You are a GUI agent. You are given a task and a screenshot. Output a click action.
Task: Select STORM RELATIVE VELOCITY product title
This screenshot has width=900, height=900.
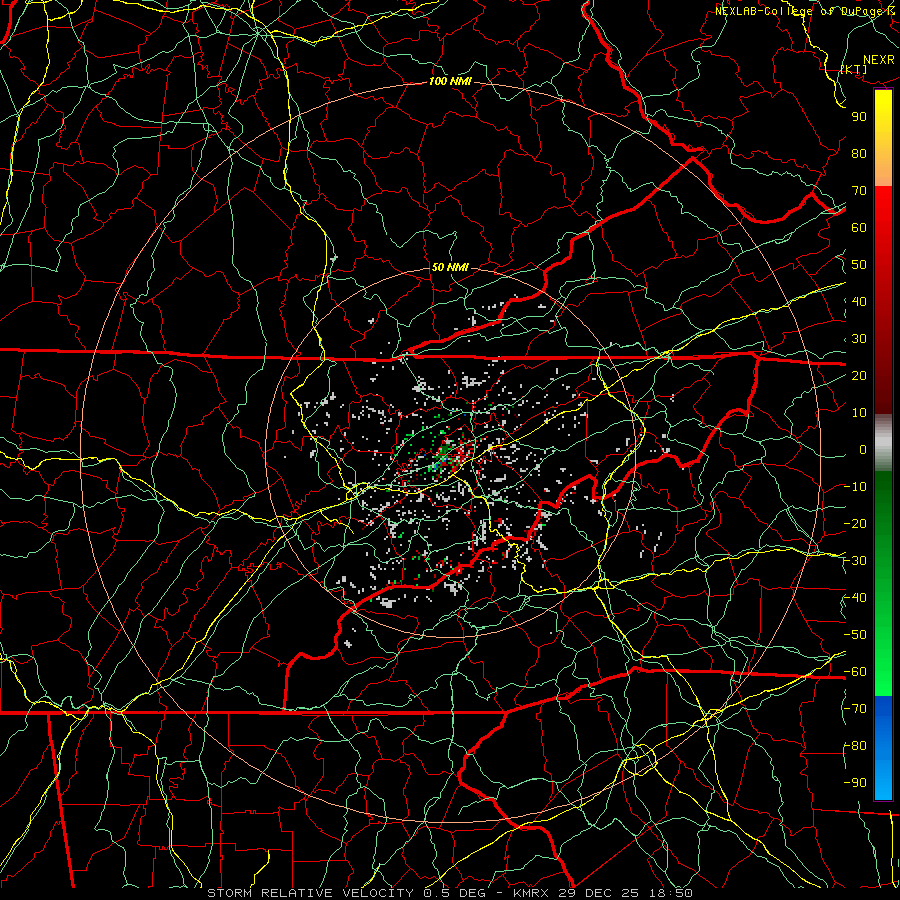(x=310, y=893)
